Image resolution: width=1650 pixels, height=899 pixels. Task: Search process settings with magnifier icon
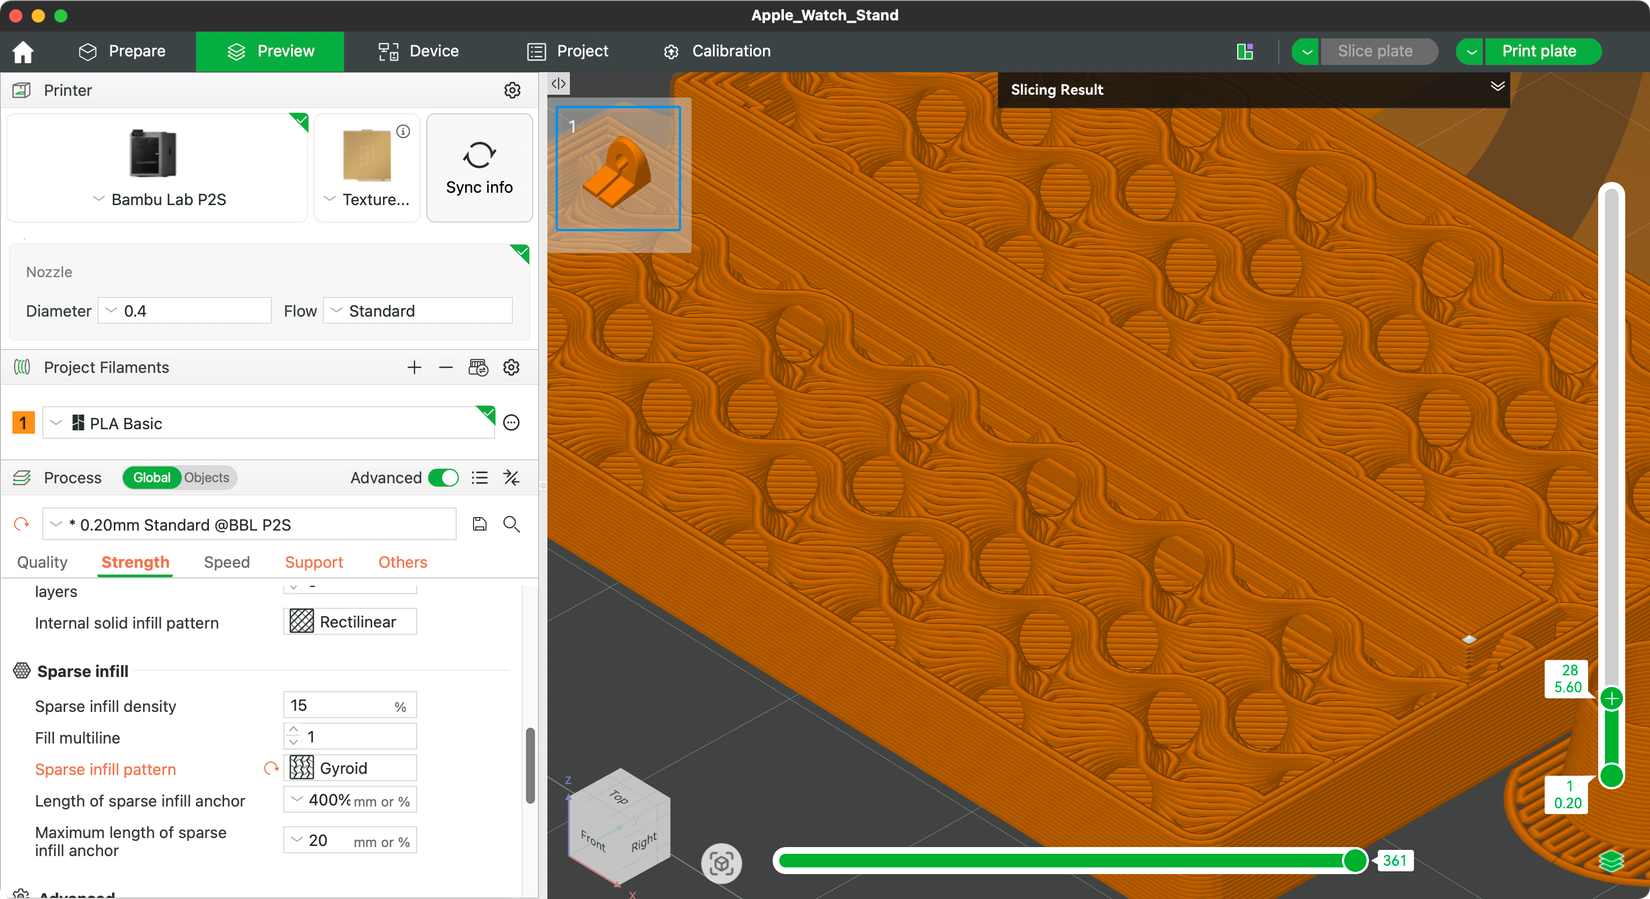click(511, 524)
